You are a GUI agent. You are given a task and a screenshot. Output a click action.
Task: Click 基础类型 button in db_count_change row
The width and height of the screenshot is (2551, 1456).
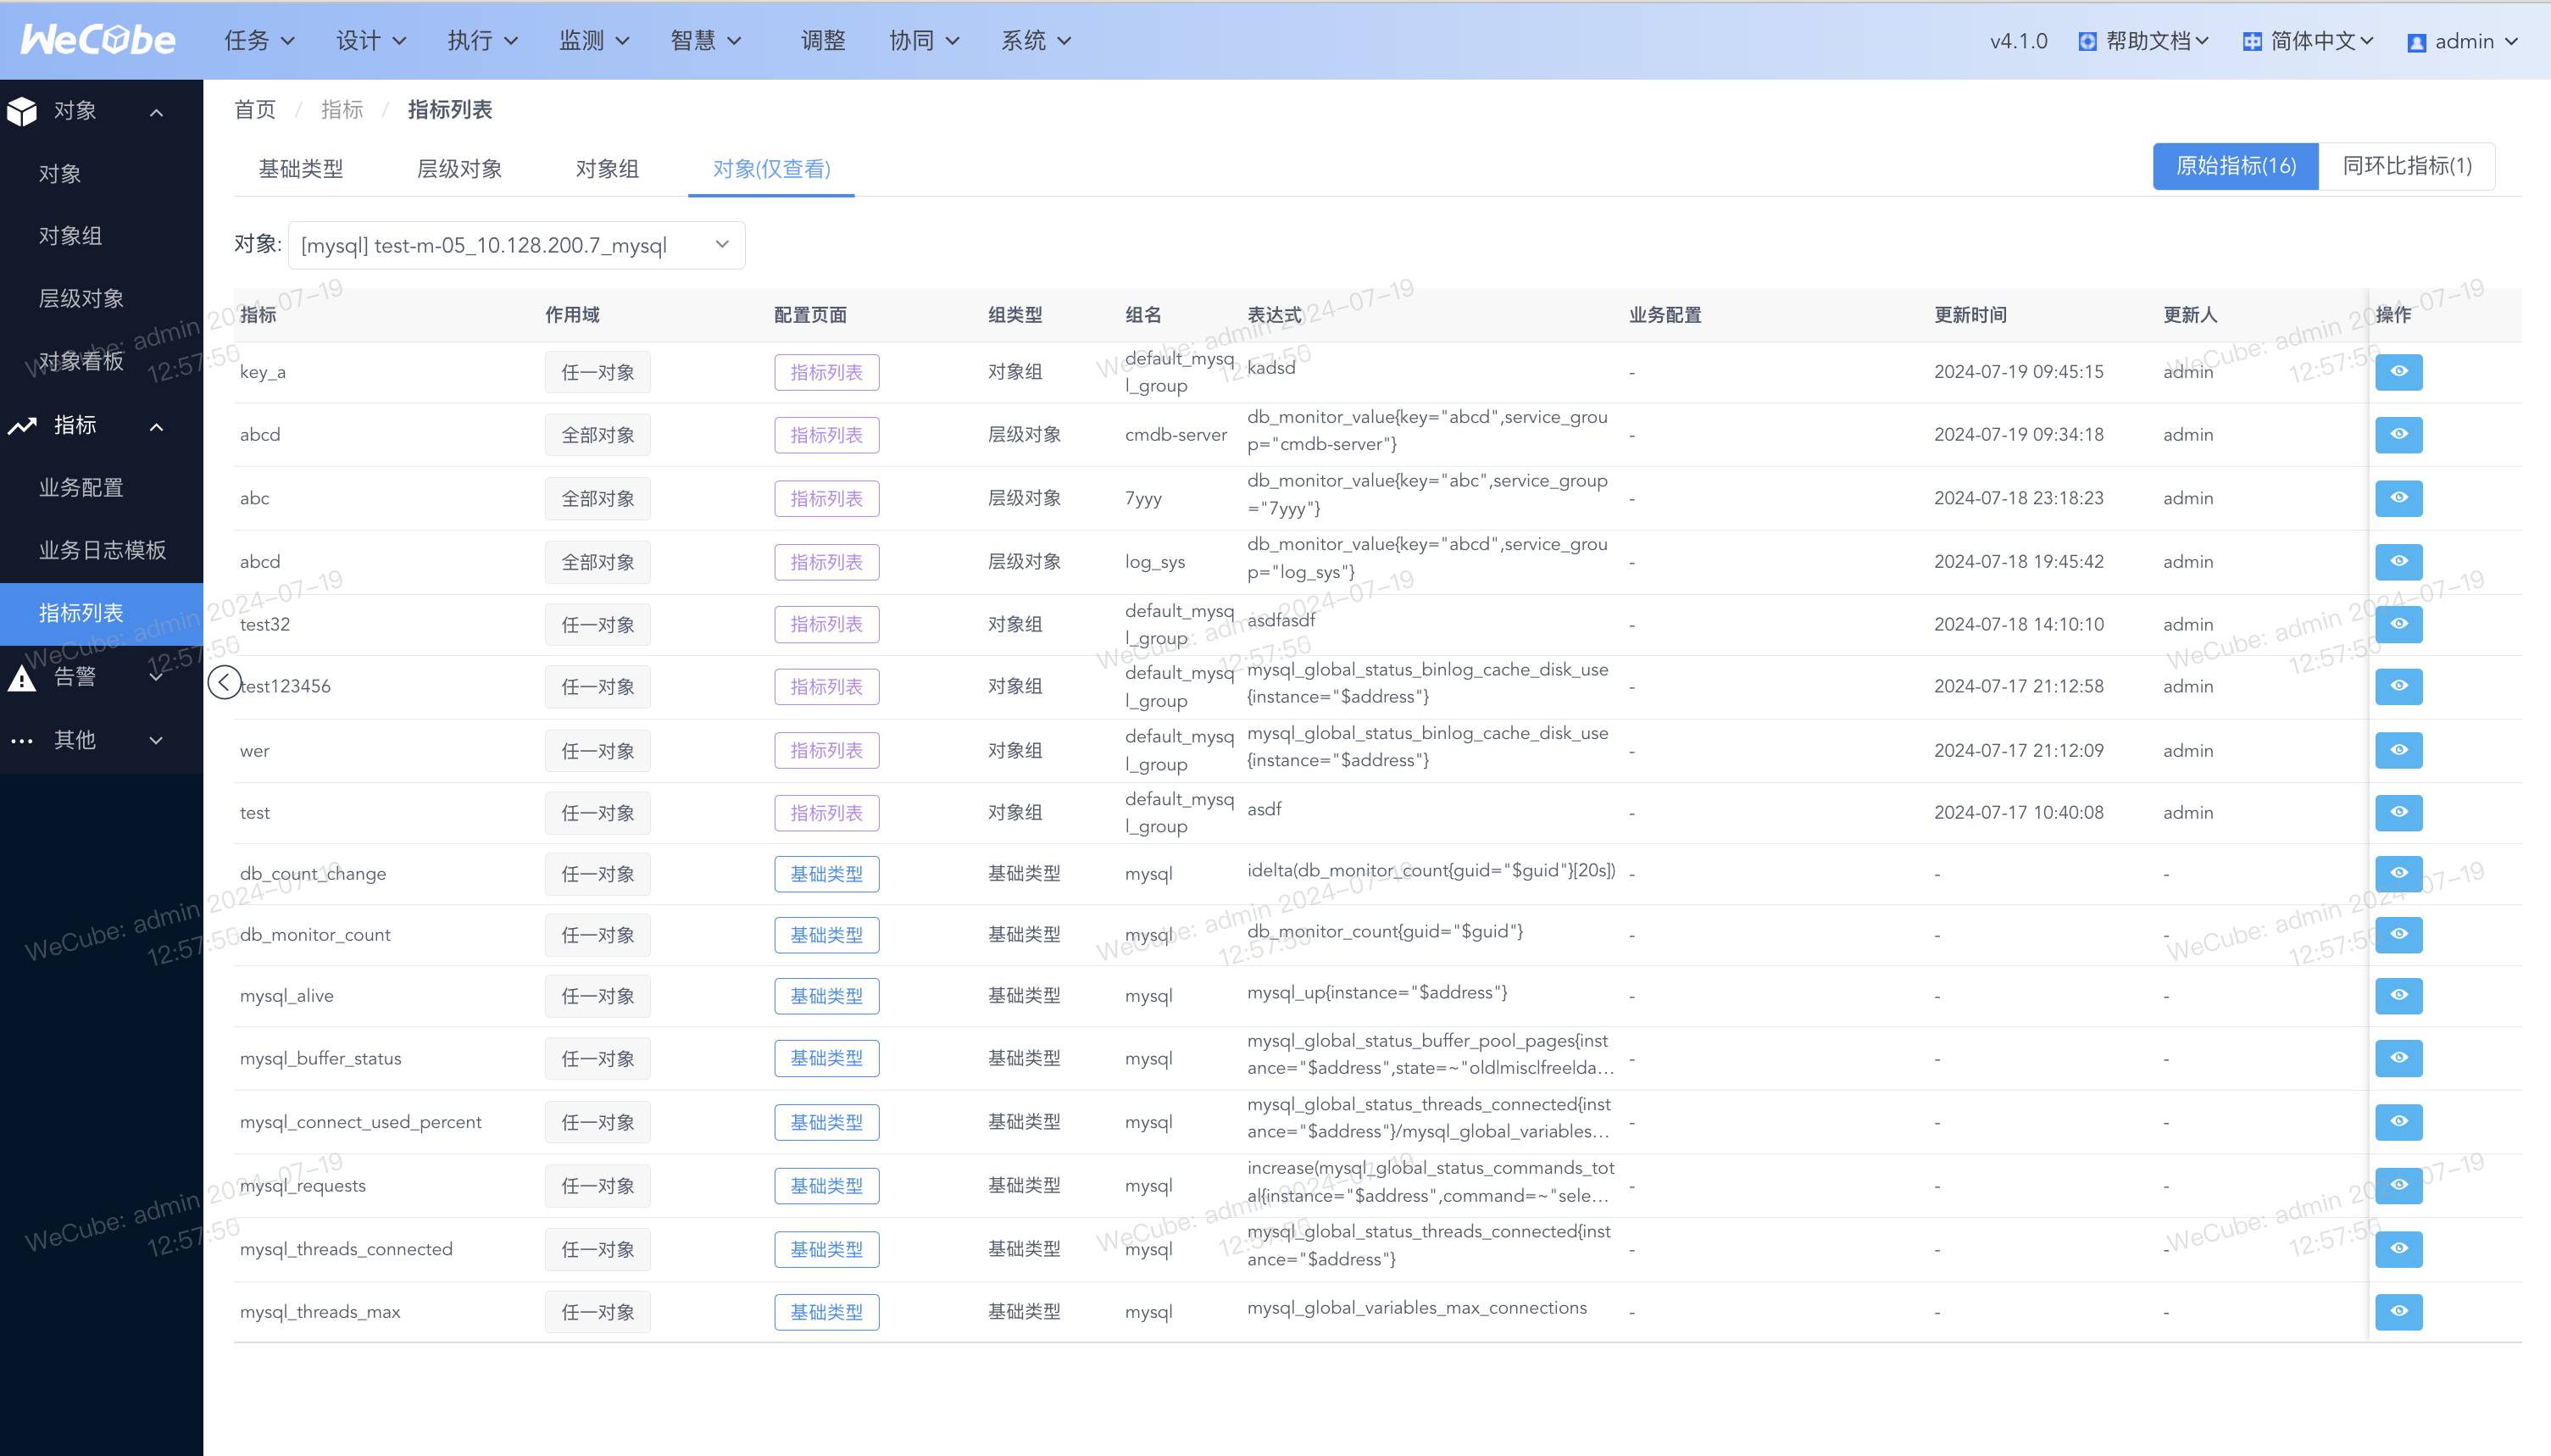[826, 874]
